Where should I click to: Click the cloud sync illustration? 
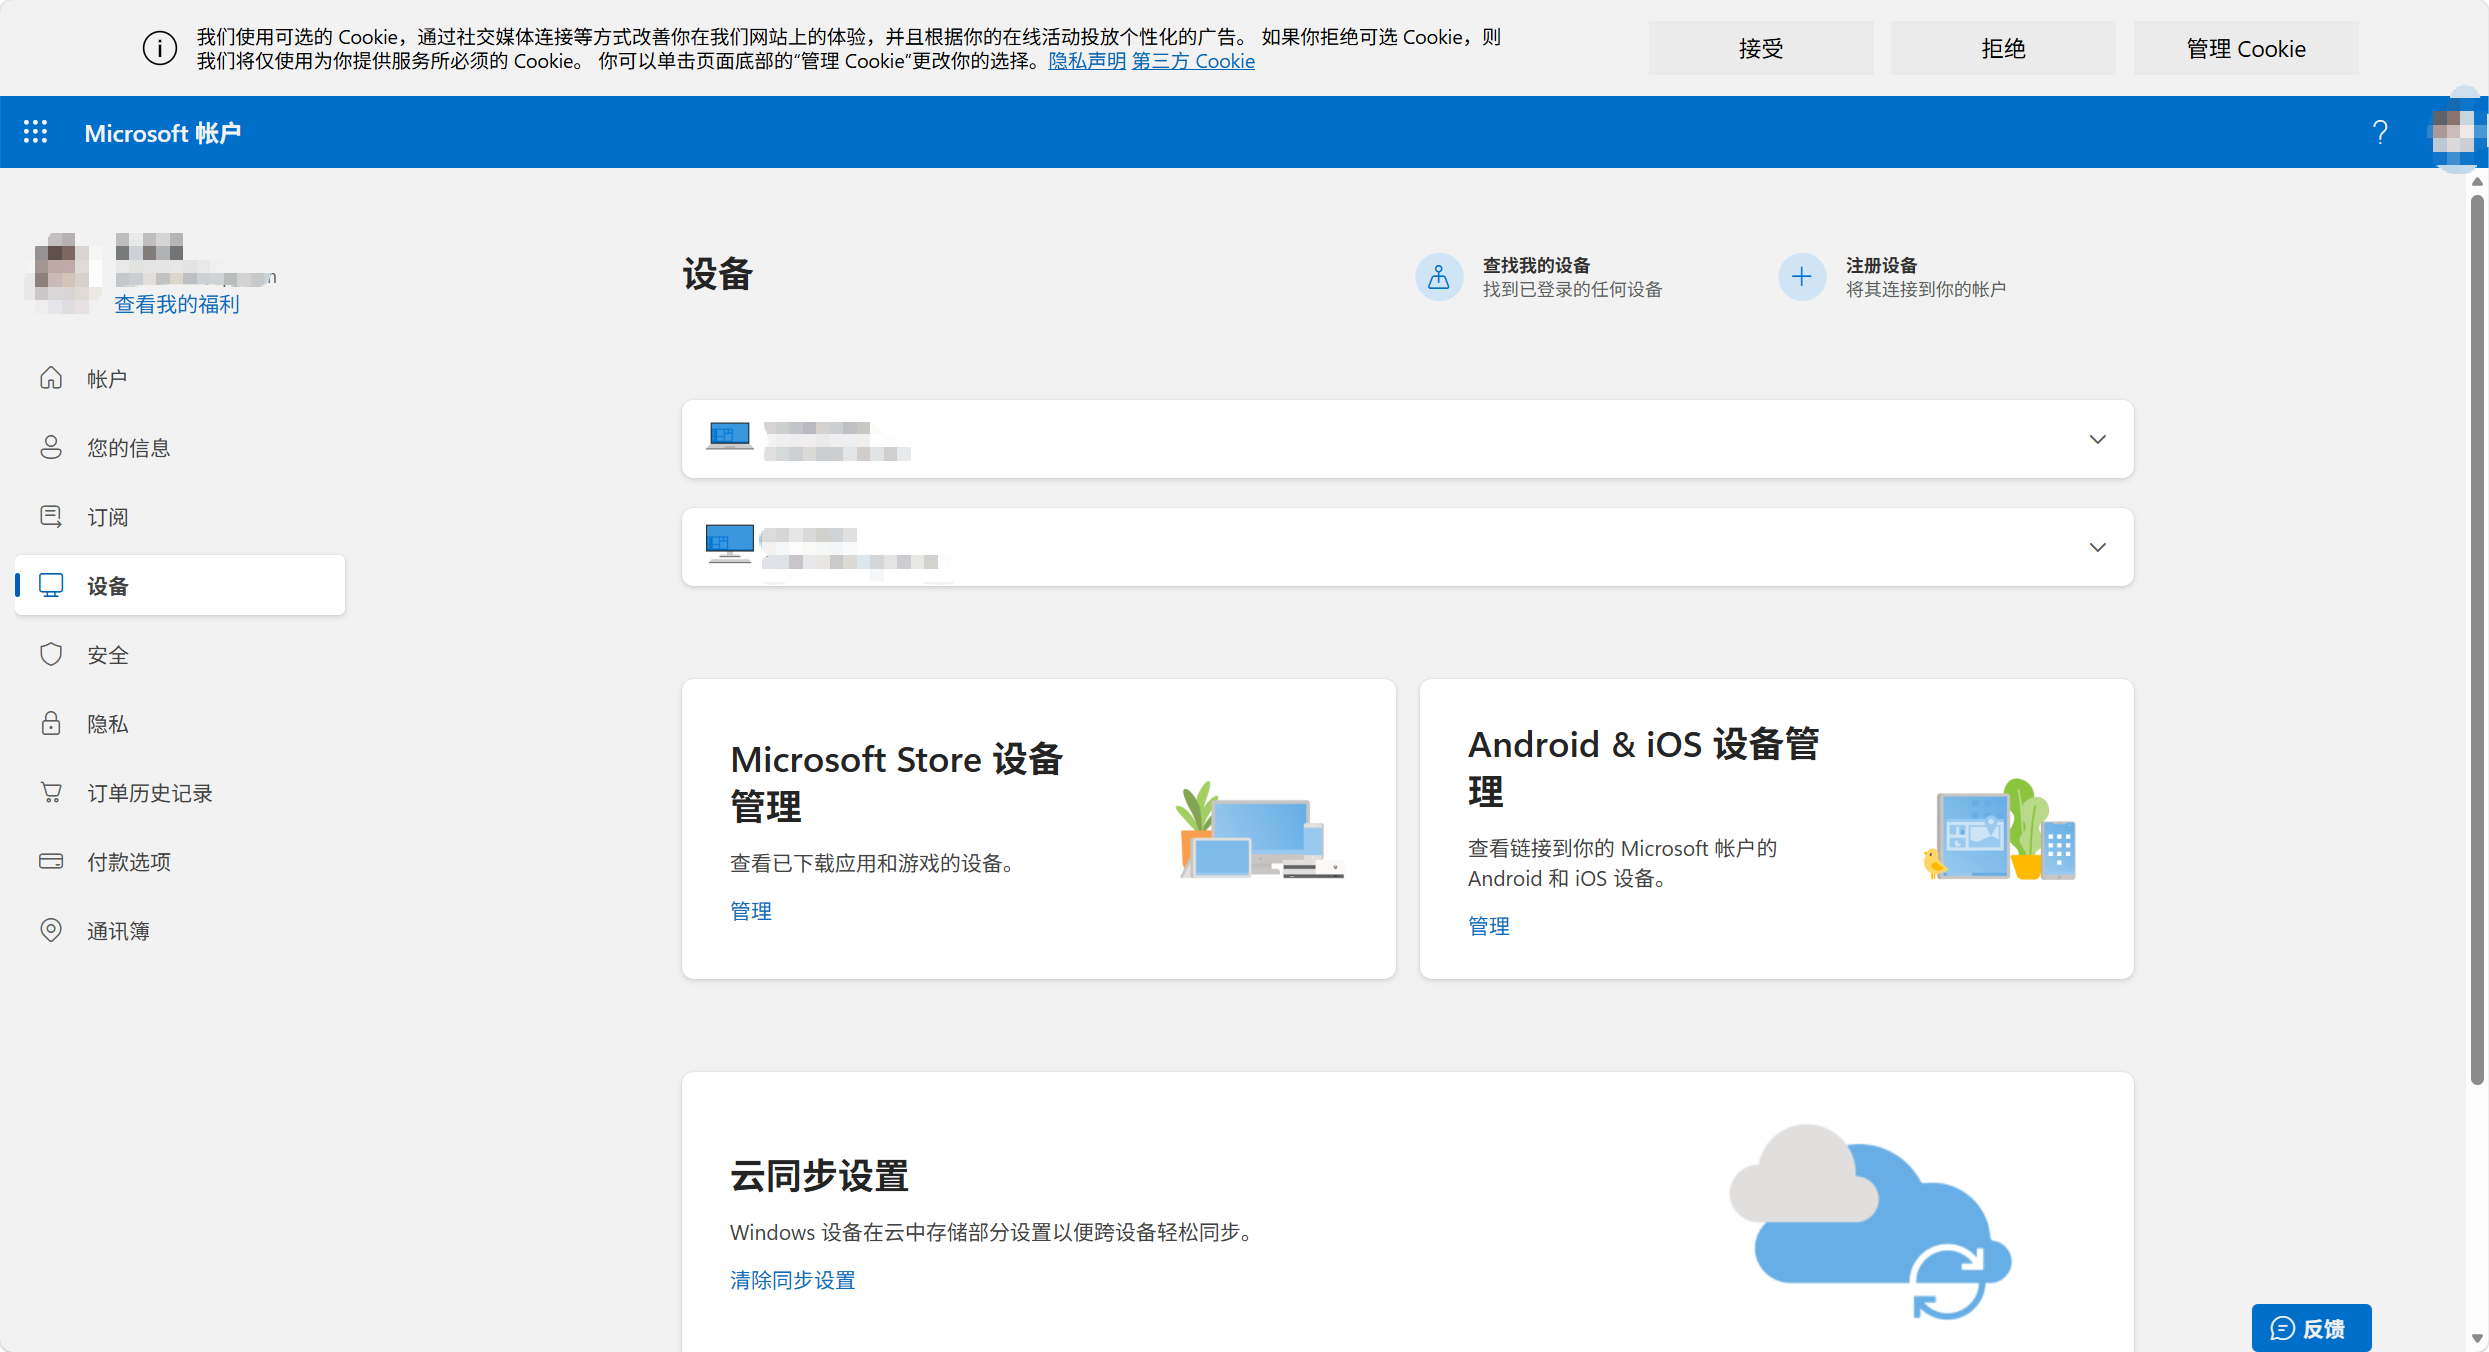1870,1222
